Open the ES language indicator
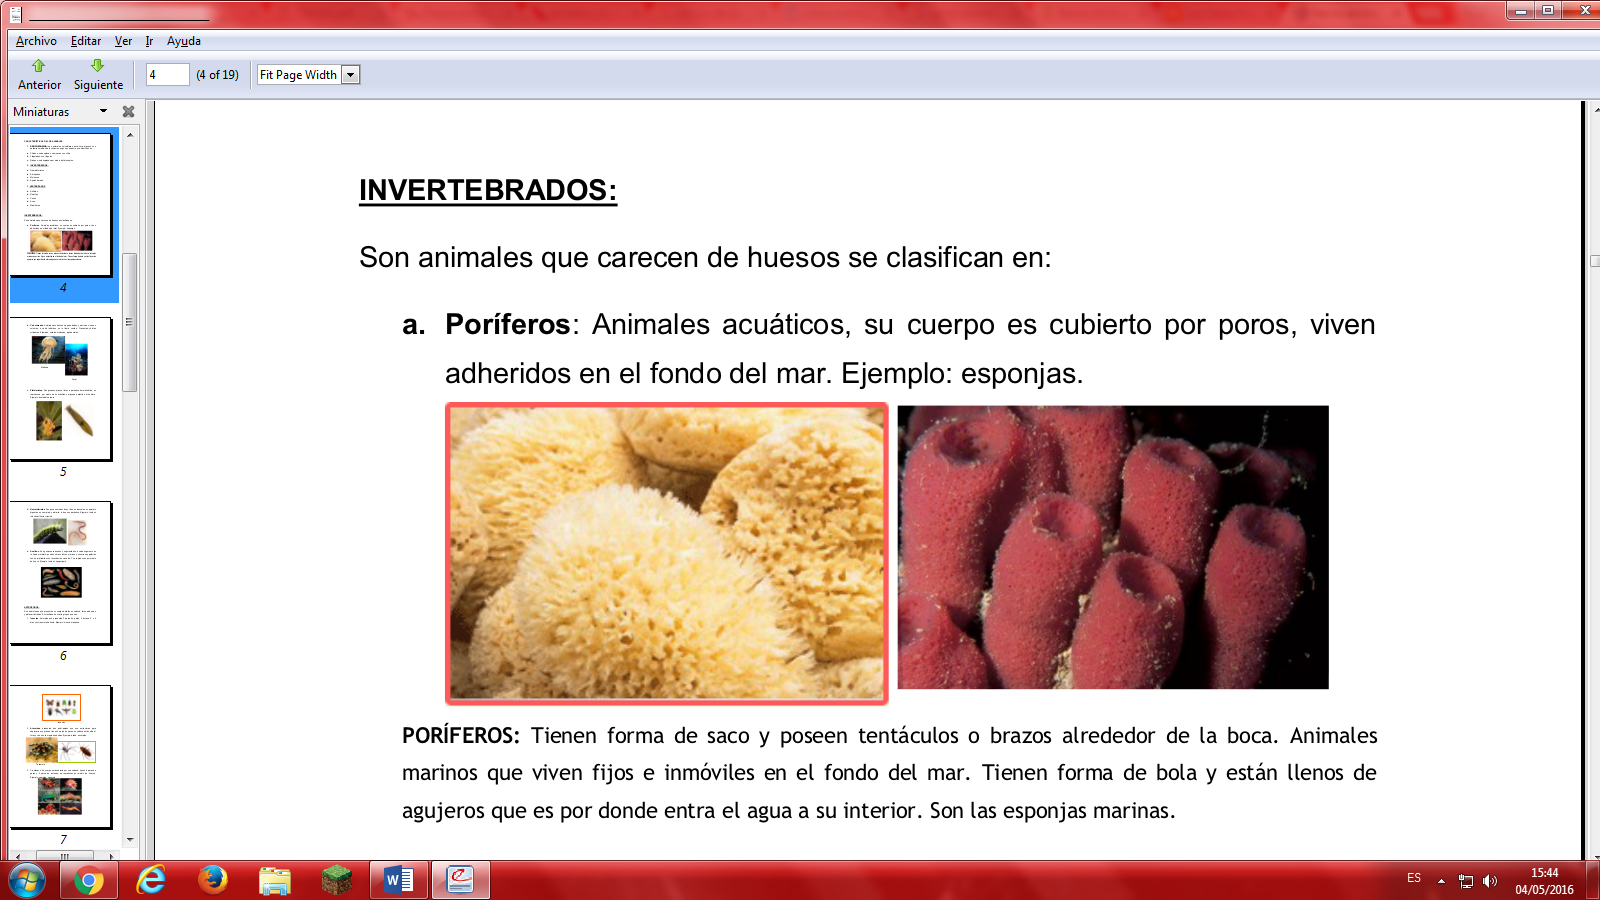Image resolution: width=1600 pixels, height=900 pixels. pyautogui.click(x=1414, y=878)
